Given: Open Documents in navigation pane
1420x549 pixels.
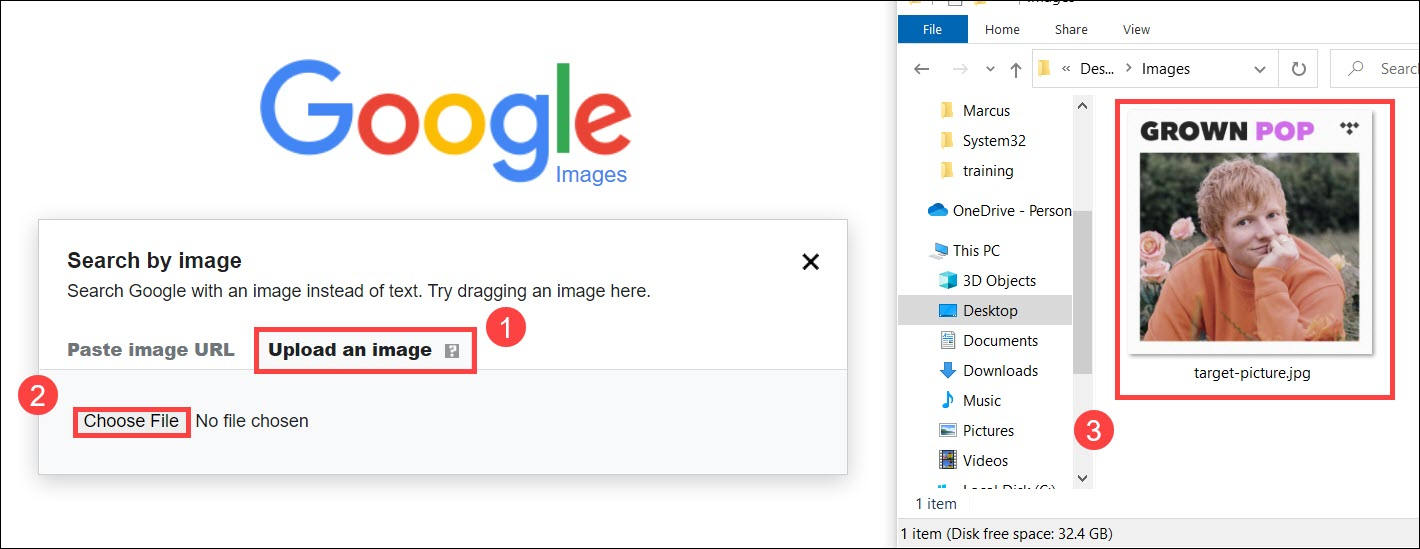Looking at the screenshot, I should point(1000,341).
